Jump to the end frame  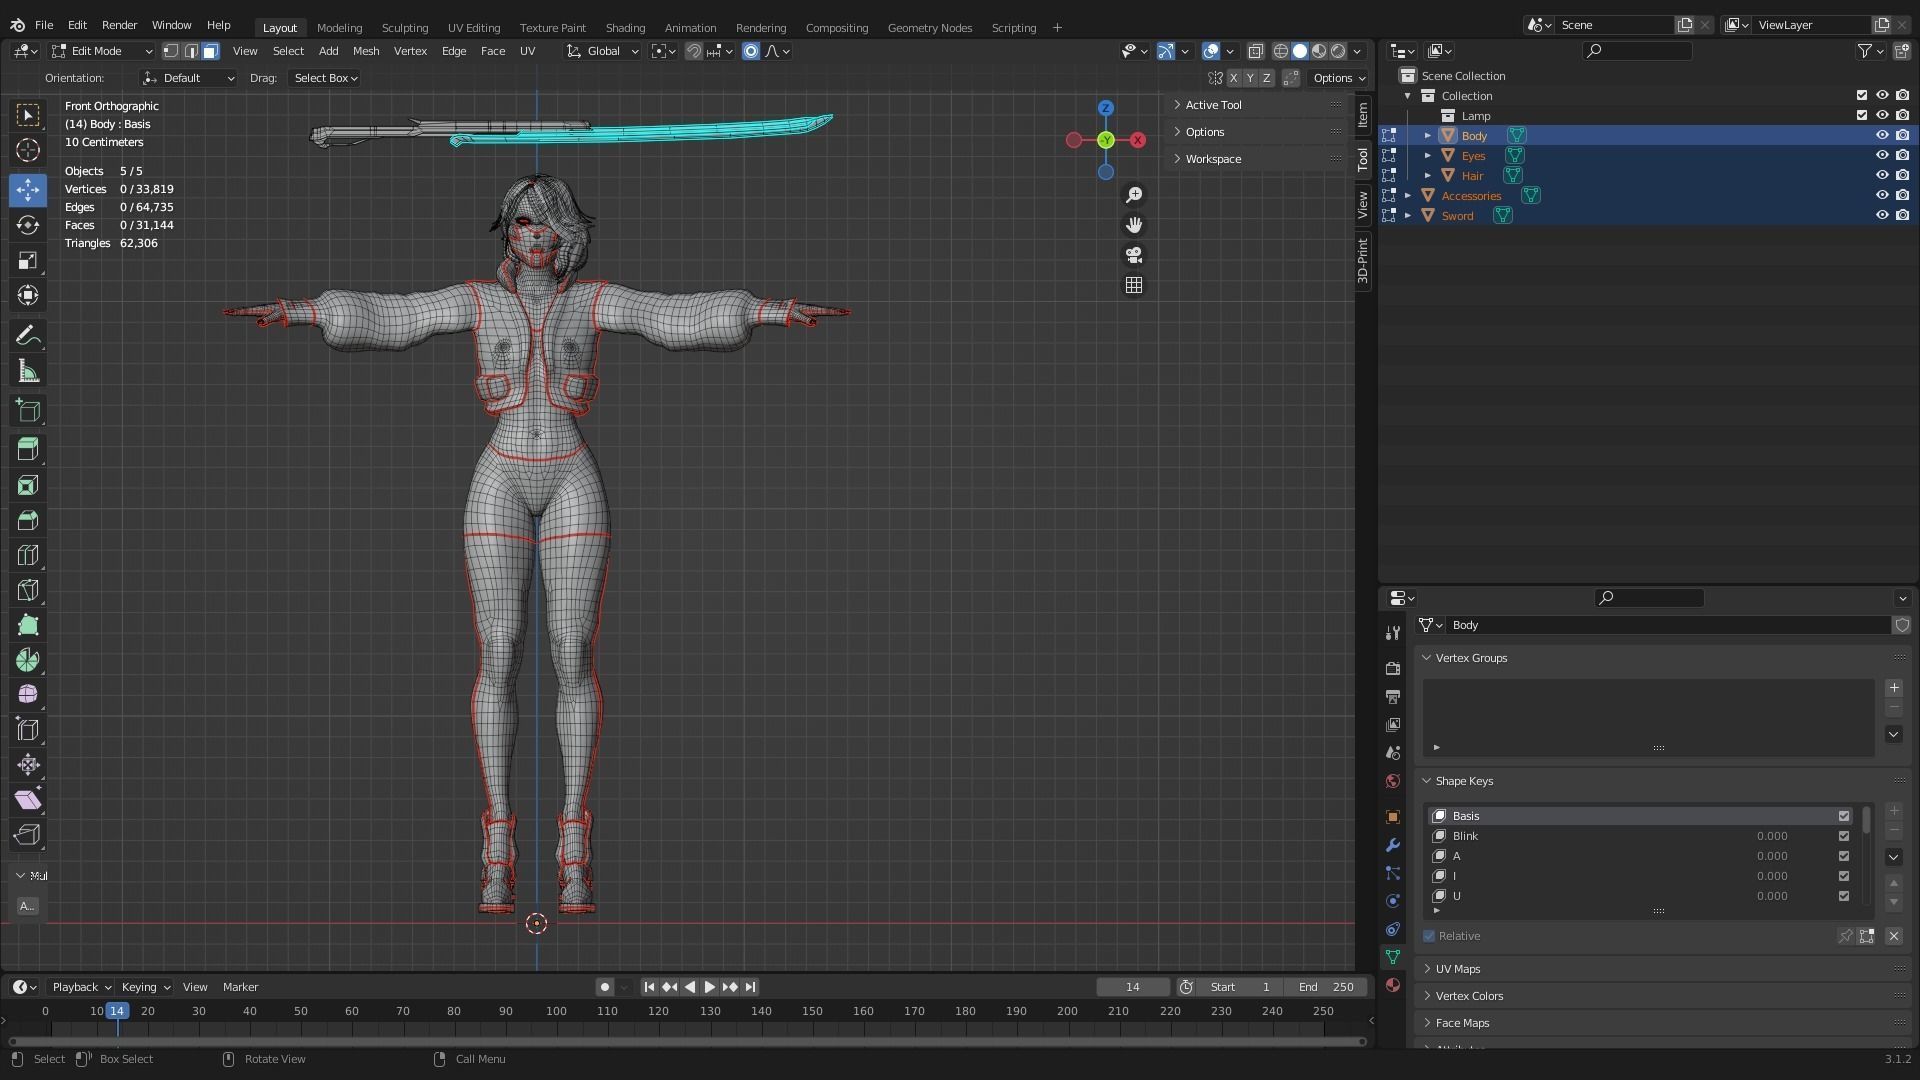[751, 987]
